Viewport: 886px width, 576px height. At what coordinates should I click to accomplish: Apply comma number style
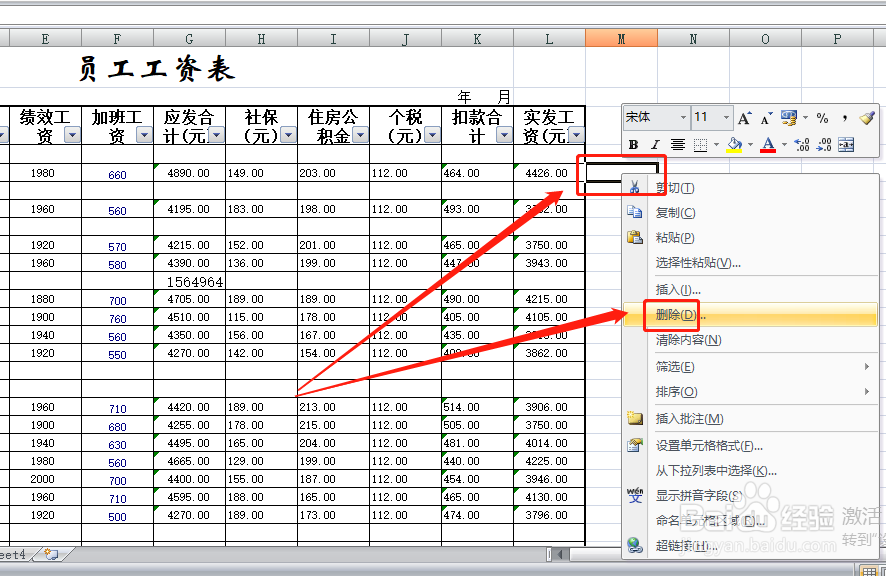coord(843,117)
